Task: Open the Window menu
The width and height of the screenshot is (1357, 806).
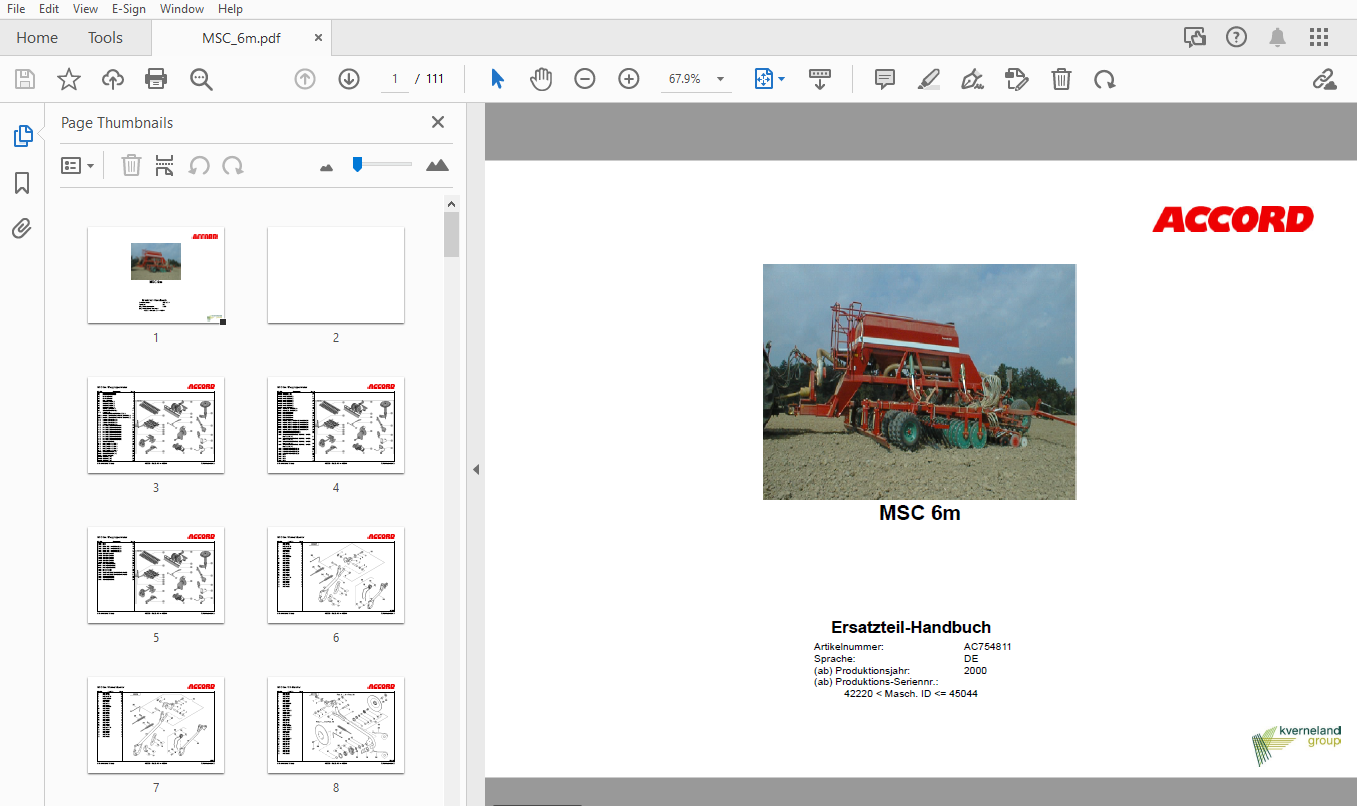Action: point(182,9)
